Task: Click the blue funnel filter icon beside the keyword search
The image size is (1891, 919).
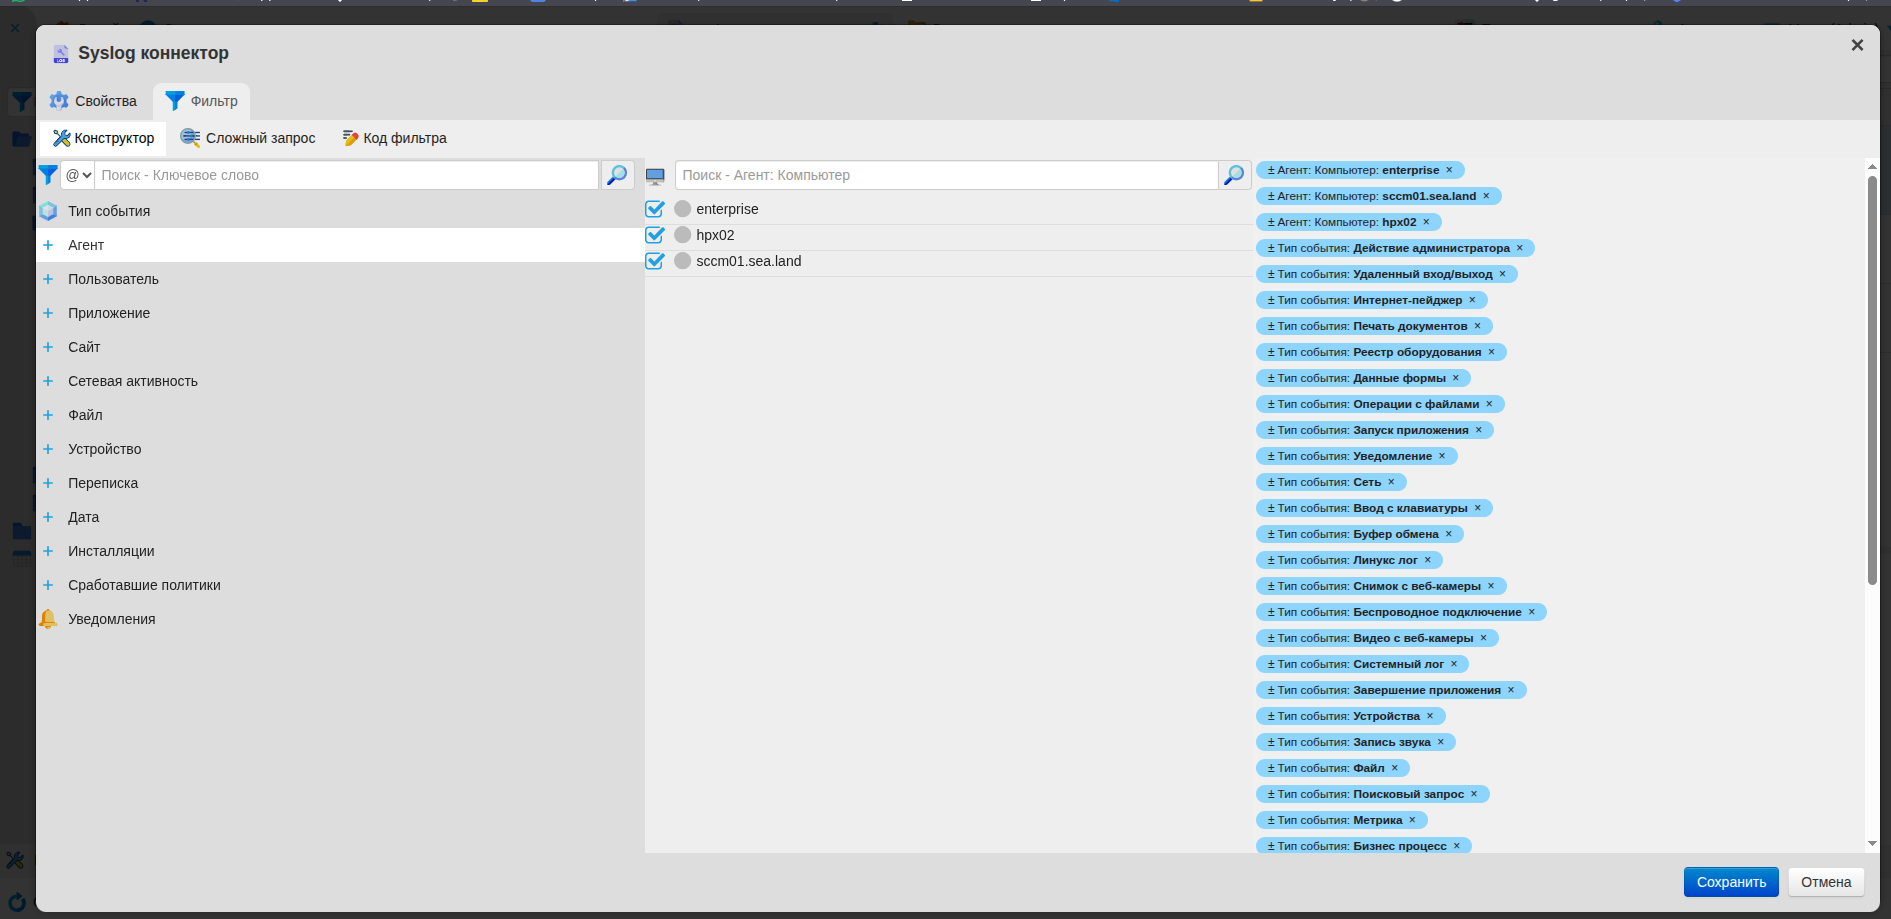Action: point(47,175)
